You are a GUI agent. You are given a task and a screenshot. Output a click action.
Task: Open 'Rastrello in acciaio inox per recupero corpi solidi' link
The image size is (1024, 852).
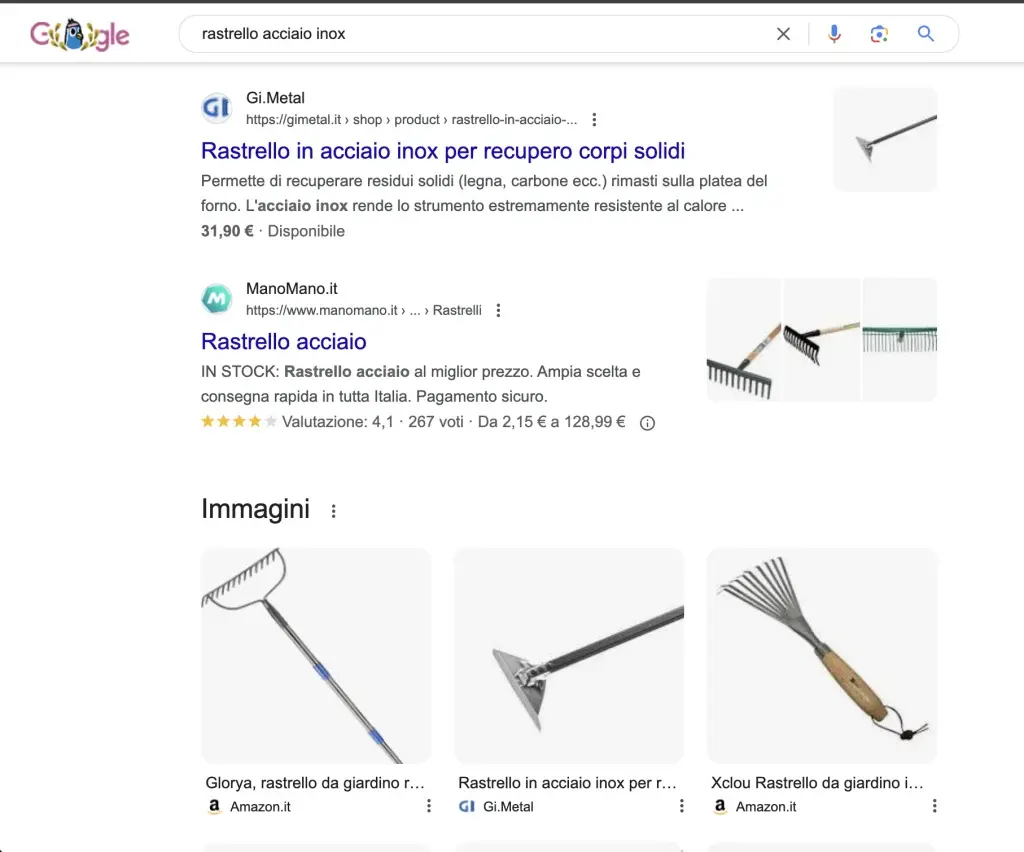(443, 151)
